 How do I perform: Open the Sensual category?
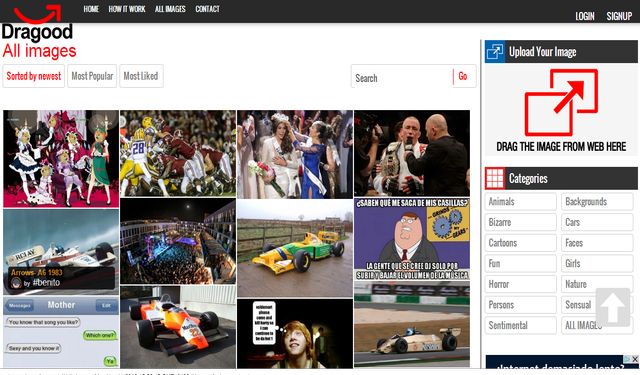coord(597,305)
